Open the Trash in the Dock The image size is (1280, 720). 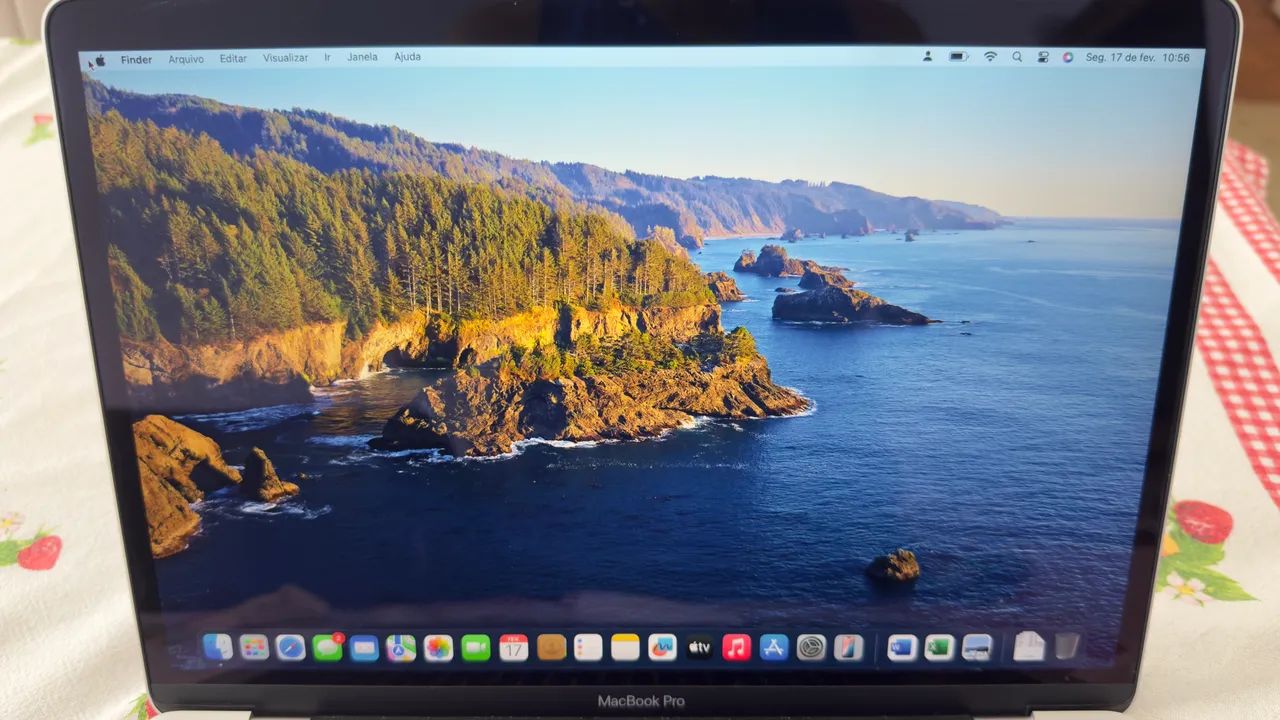pyautogui.click(x=1067, y=646)
